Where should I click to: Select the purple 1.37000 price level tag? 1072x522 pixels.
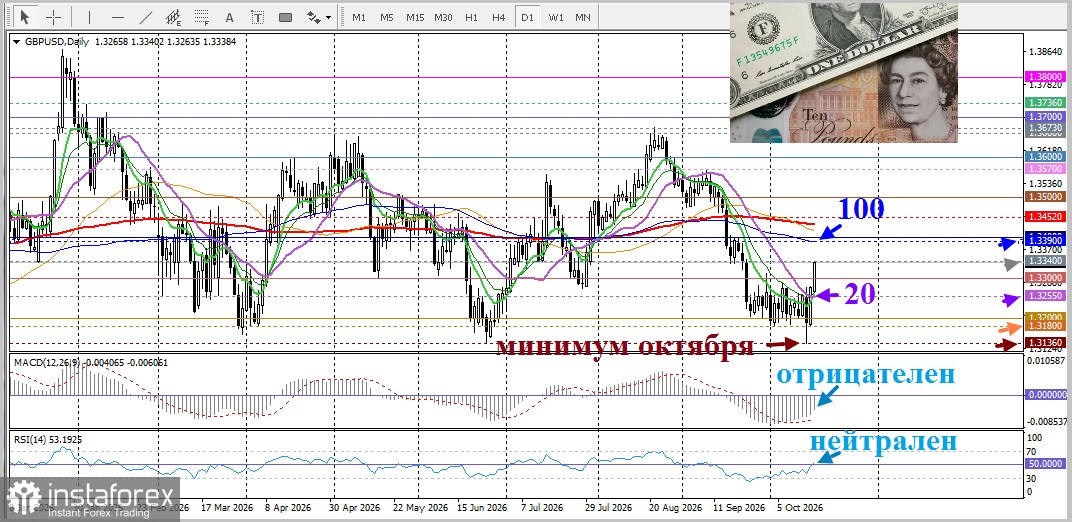pos(1046,118)
